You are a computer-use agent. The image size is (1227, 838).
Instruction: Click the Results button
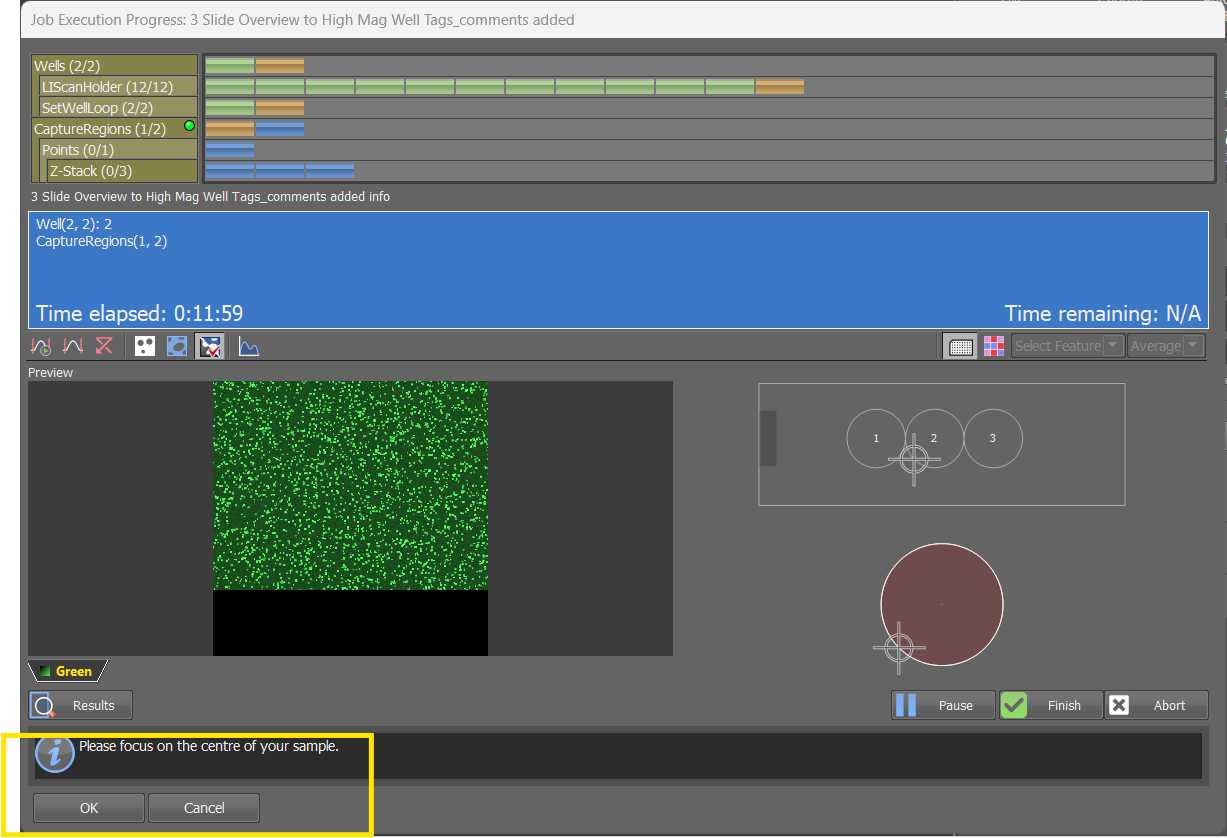(x=81, y=705)
